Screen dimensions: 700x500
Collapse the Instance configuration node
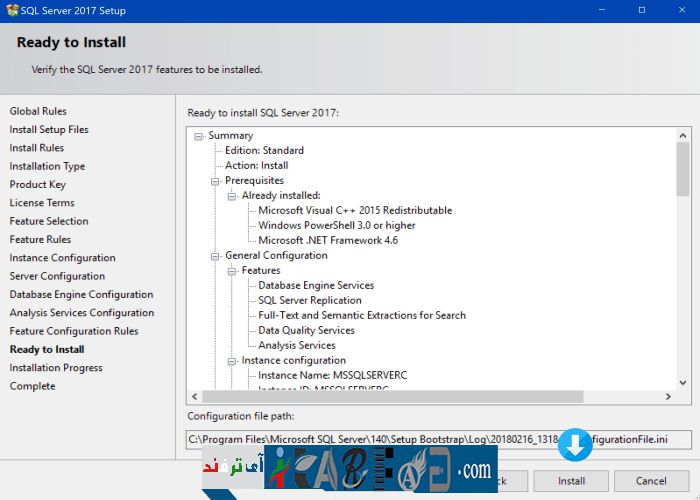pyautogui.click(x=232, y=361)
